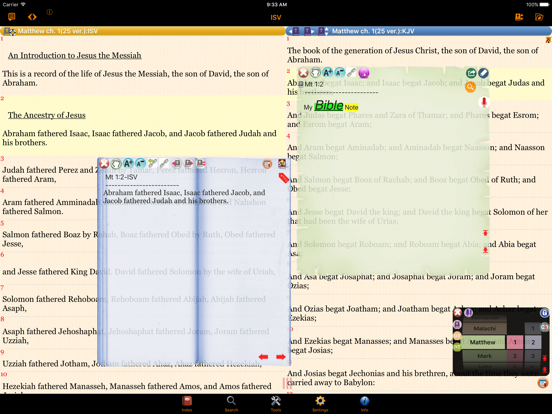The width and height of the screenshot is (552, 414).
Task: Open the brown picture icon in blue popup corner
Action: click(282, 164)
